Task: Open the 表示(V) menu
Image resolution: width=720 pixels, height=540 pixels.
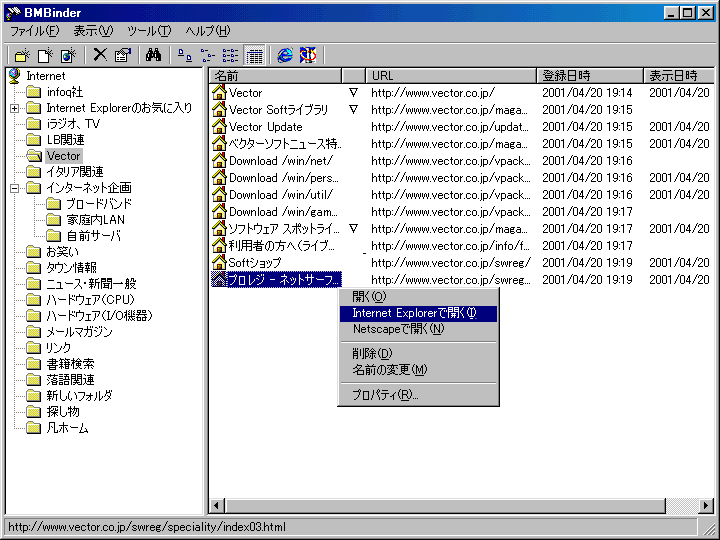Action: coord(93,31)
